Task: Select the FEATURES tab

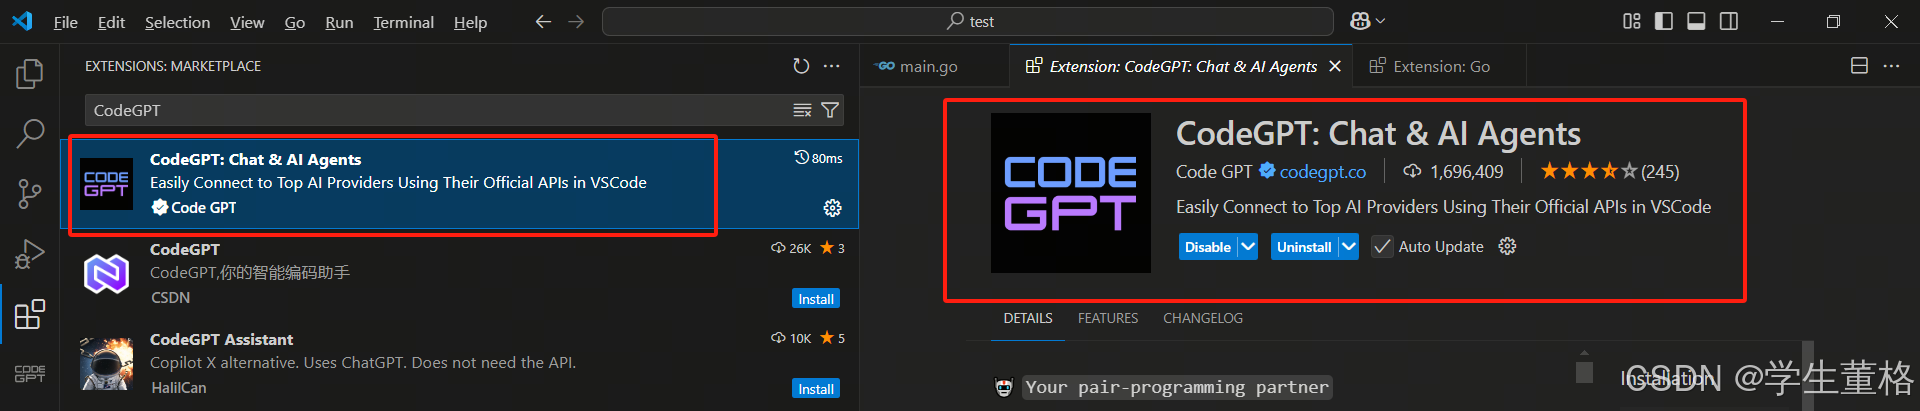Action: 1107,318
